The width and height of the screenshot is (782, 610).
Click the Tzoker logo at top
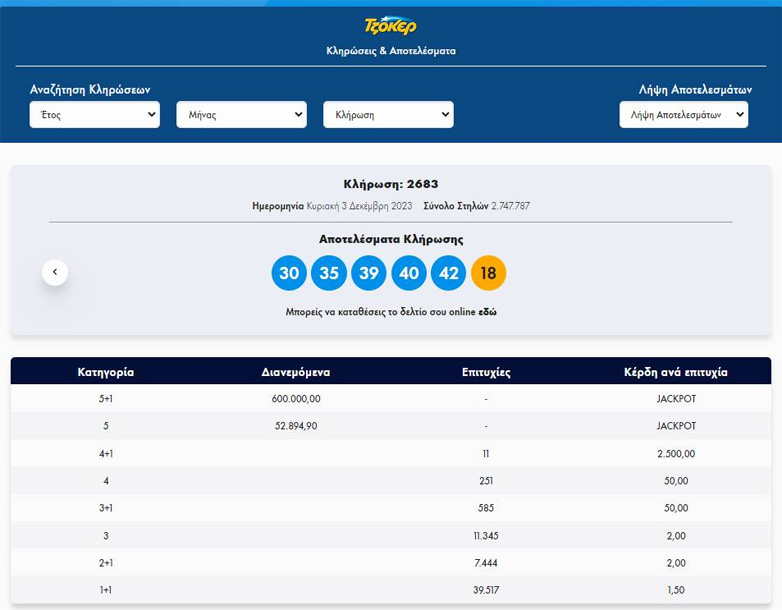(391, 26)
